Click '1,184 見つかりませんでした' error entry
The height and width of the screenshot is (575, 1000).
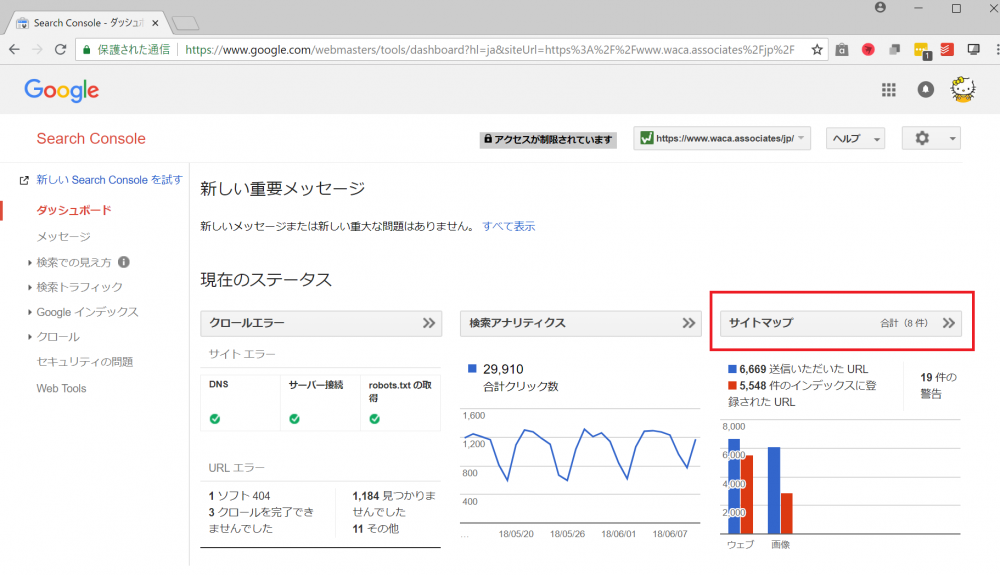[394, 504]
